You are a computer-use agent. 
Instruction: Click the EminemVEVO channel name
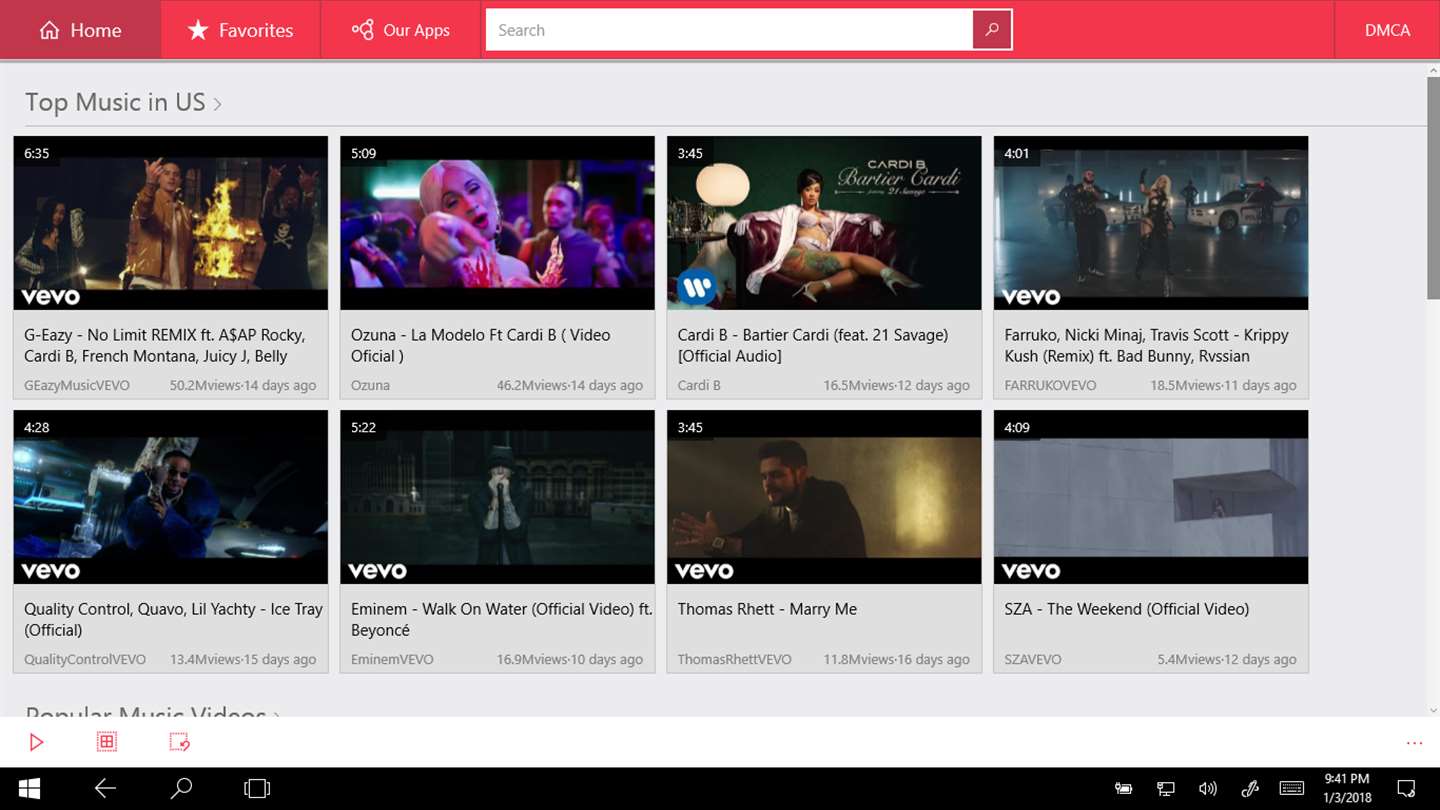point(393,659)
